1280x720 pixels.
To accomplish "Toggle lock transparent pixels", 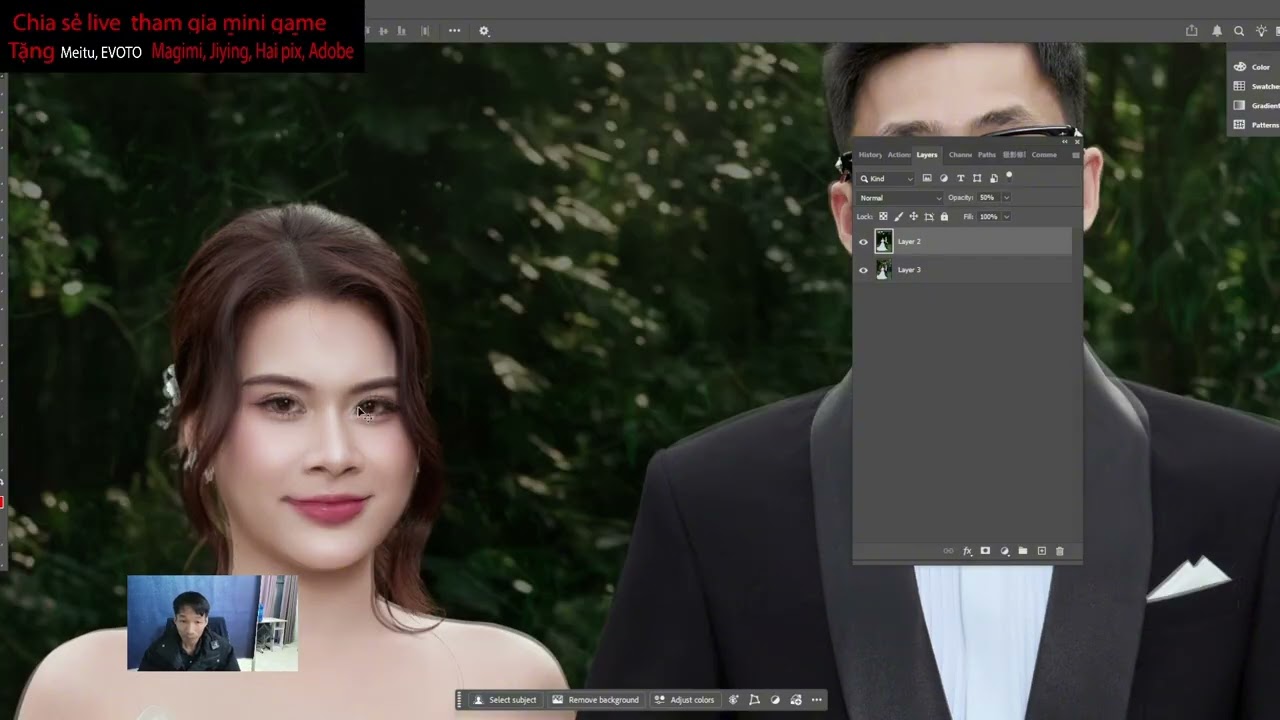I will click(883, 216).
